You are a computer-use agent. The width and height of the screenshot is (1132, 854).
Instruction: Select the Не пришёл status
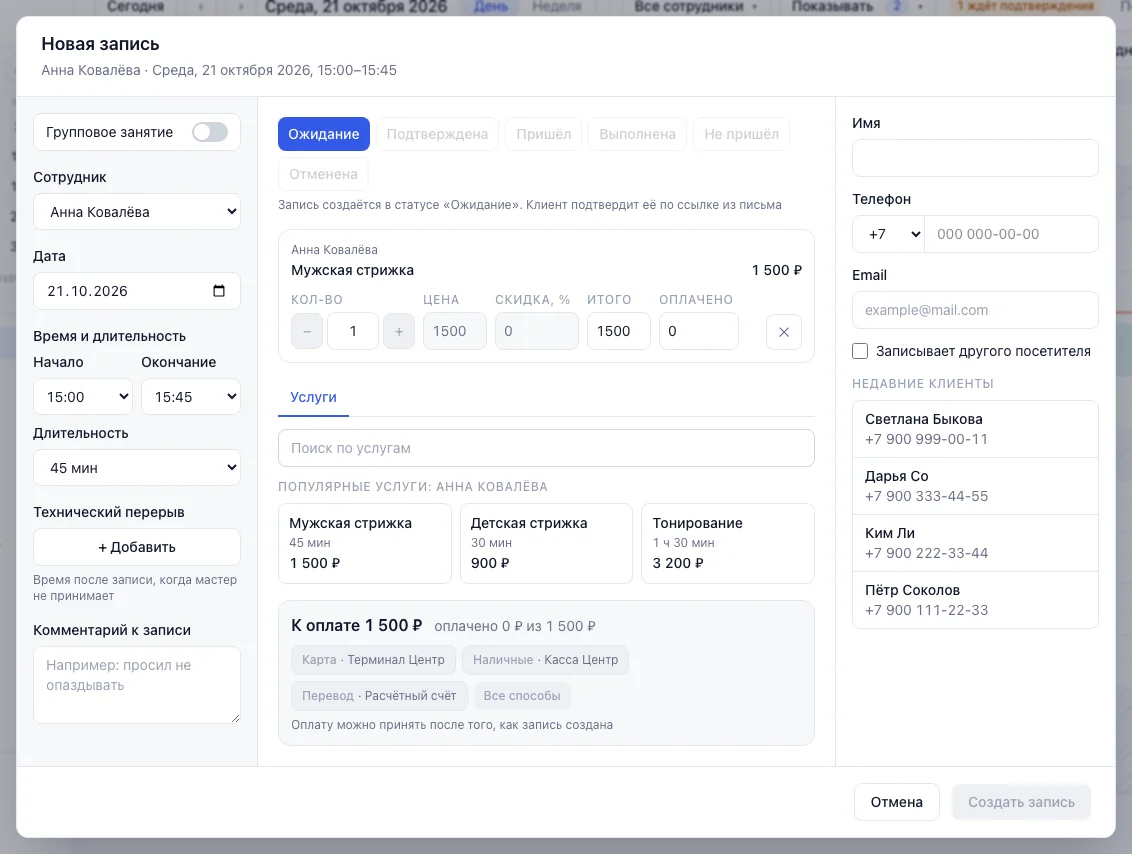741,134
